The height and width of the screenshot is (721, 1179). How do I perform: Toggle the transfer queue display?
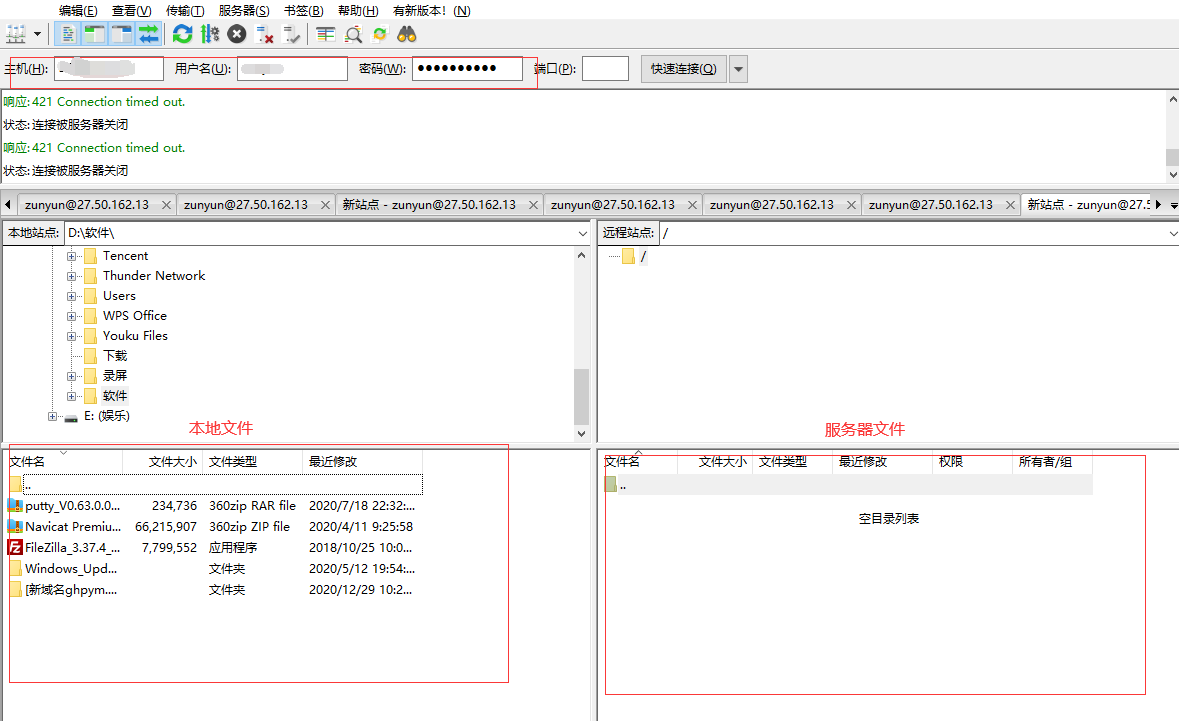click(x=149, y=34)
